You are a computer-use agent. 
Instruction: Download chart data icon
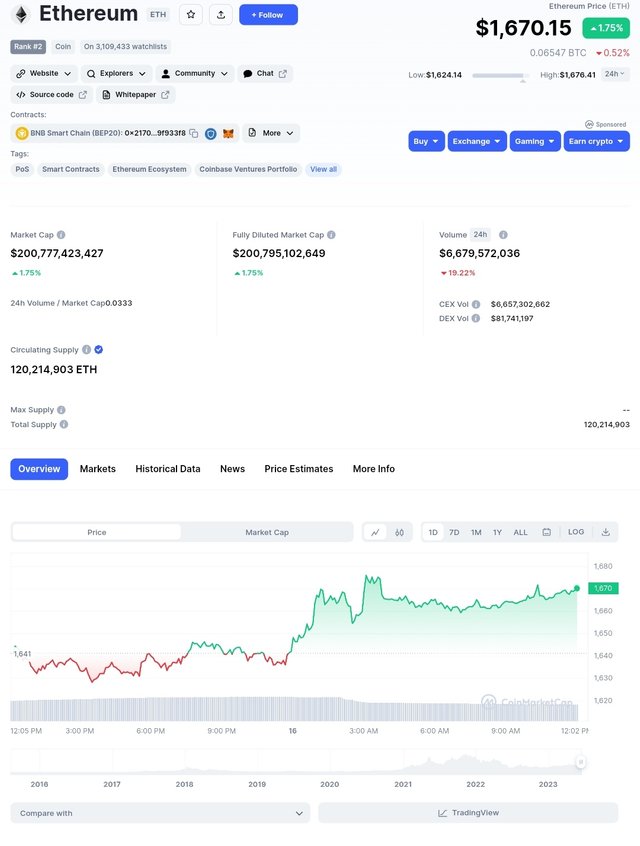[606, 532]
